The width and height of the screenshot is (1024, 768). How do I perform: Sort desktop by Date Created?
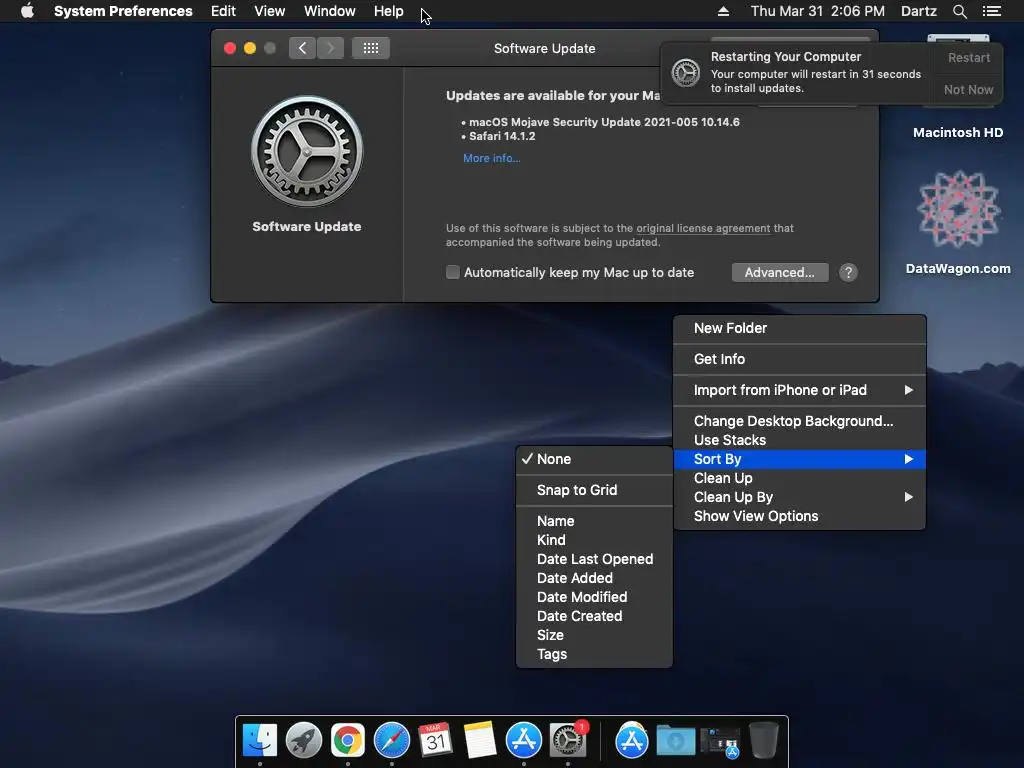594,616
